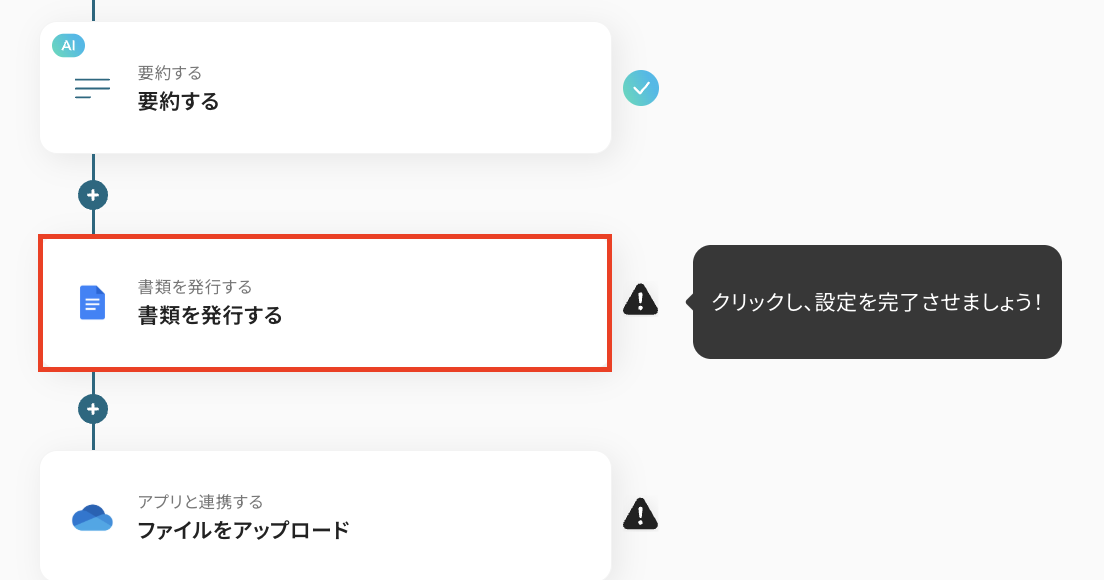This screenshot has height=580, width=1104.
Task: Click the teal completed checkmark icon
Action: tap(641, 88)
